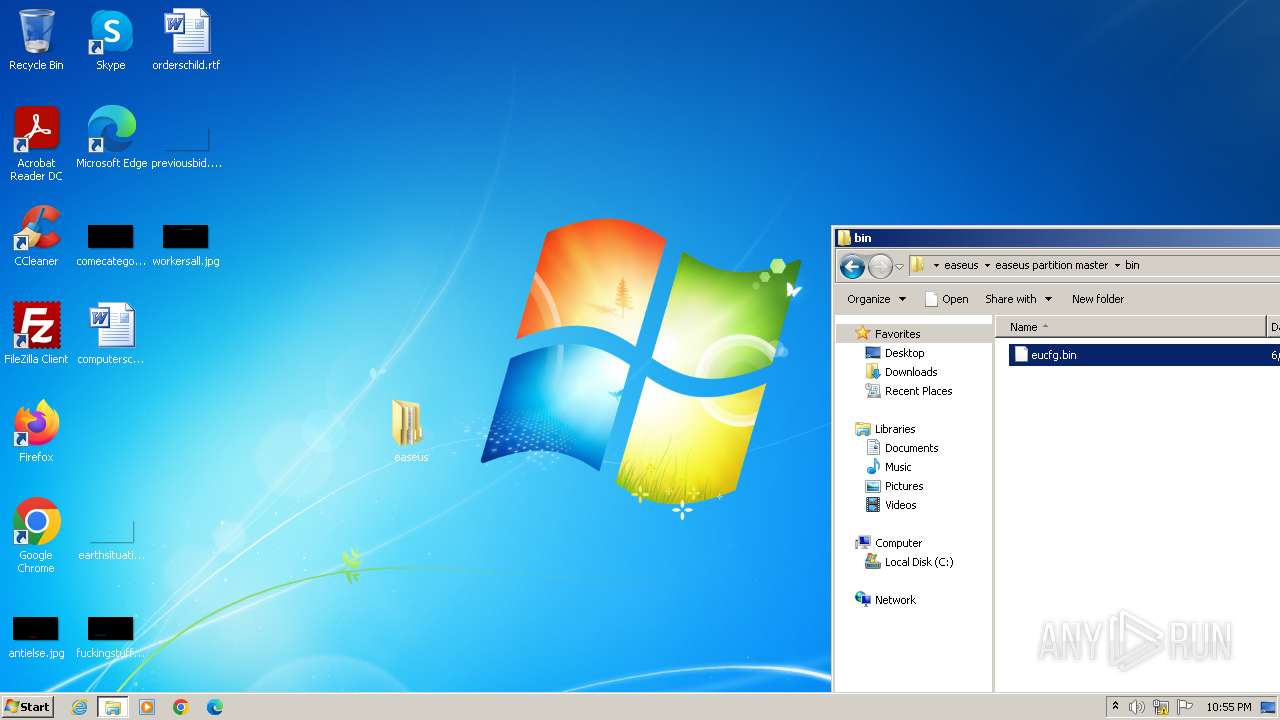Click the bin window title bar

(x=1057, y=238)
